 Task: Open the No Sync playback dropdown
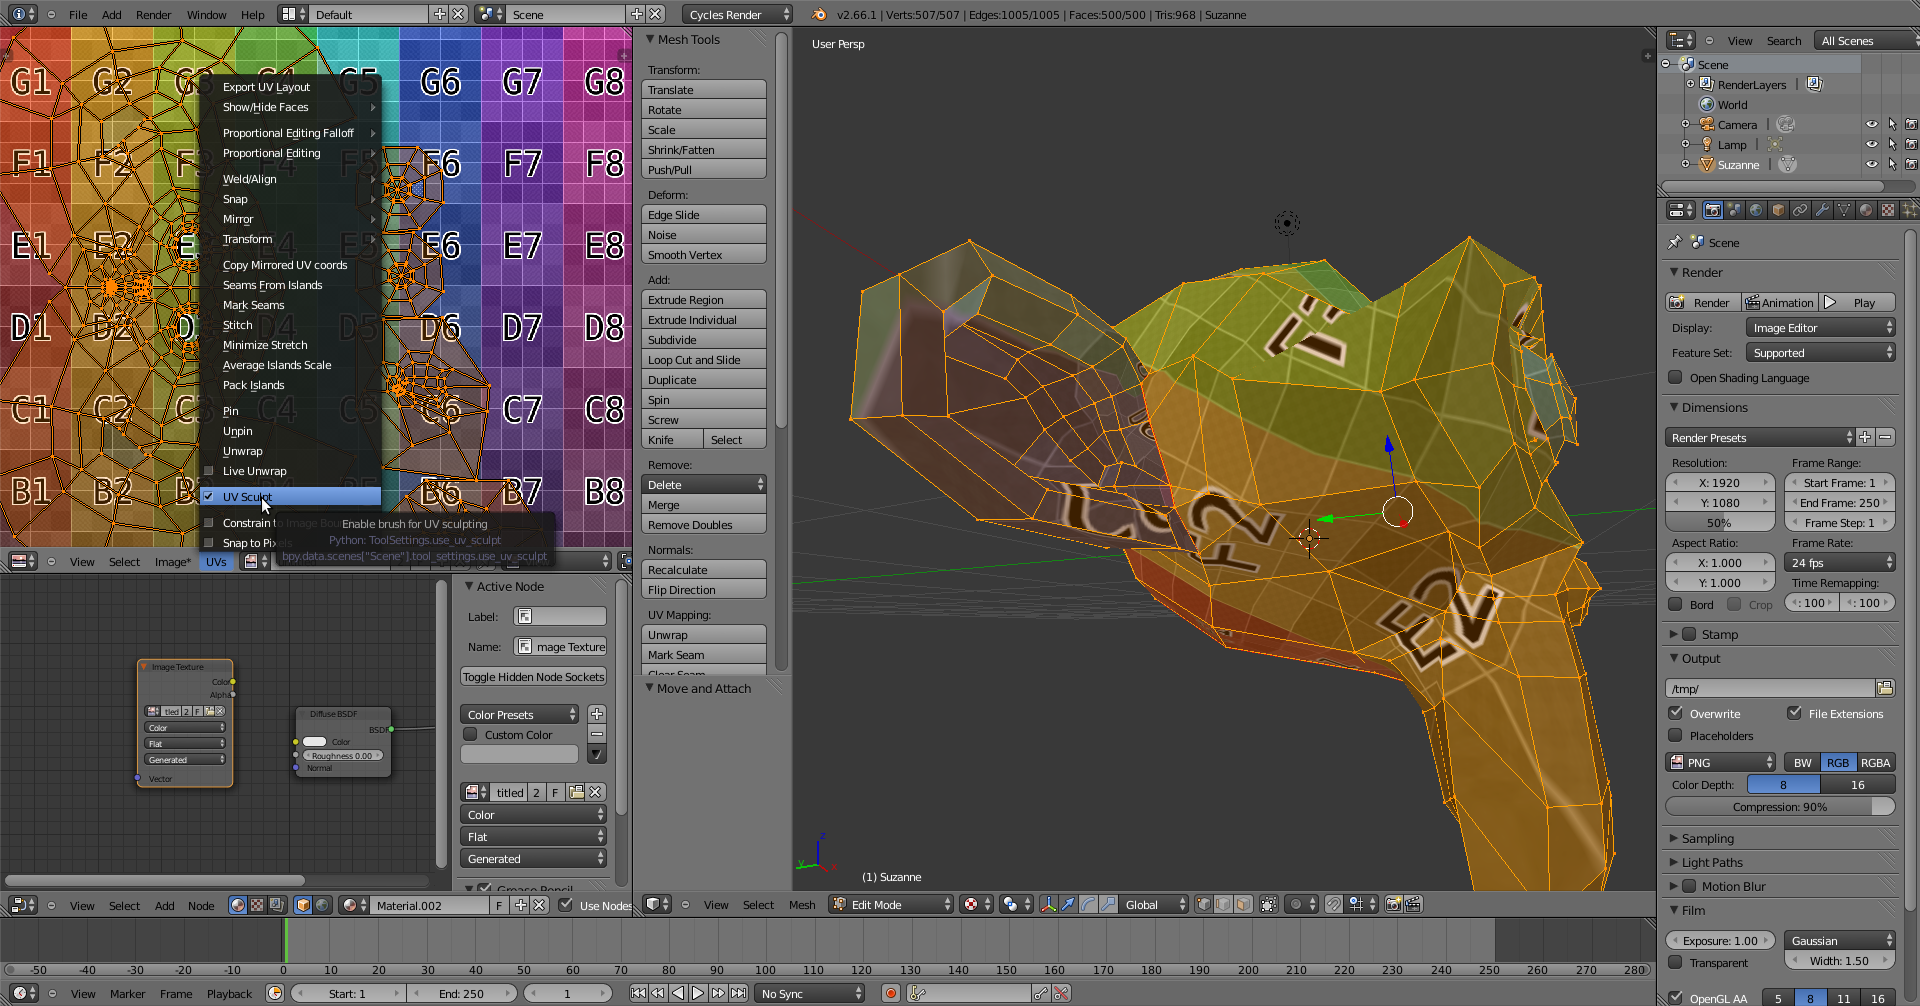810,993
